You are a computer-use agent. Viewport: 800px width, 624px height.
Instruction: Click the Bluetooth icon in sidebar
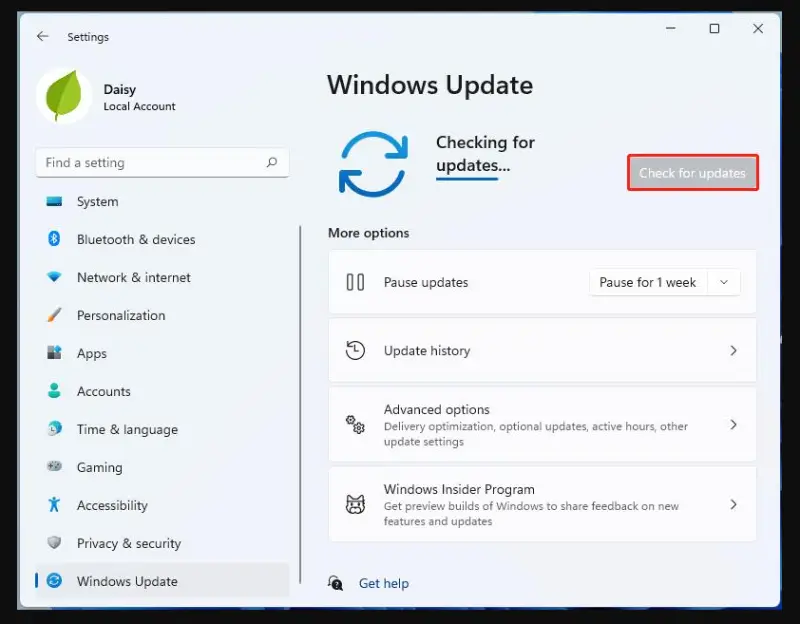pos(54,239)
